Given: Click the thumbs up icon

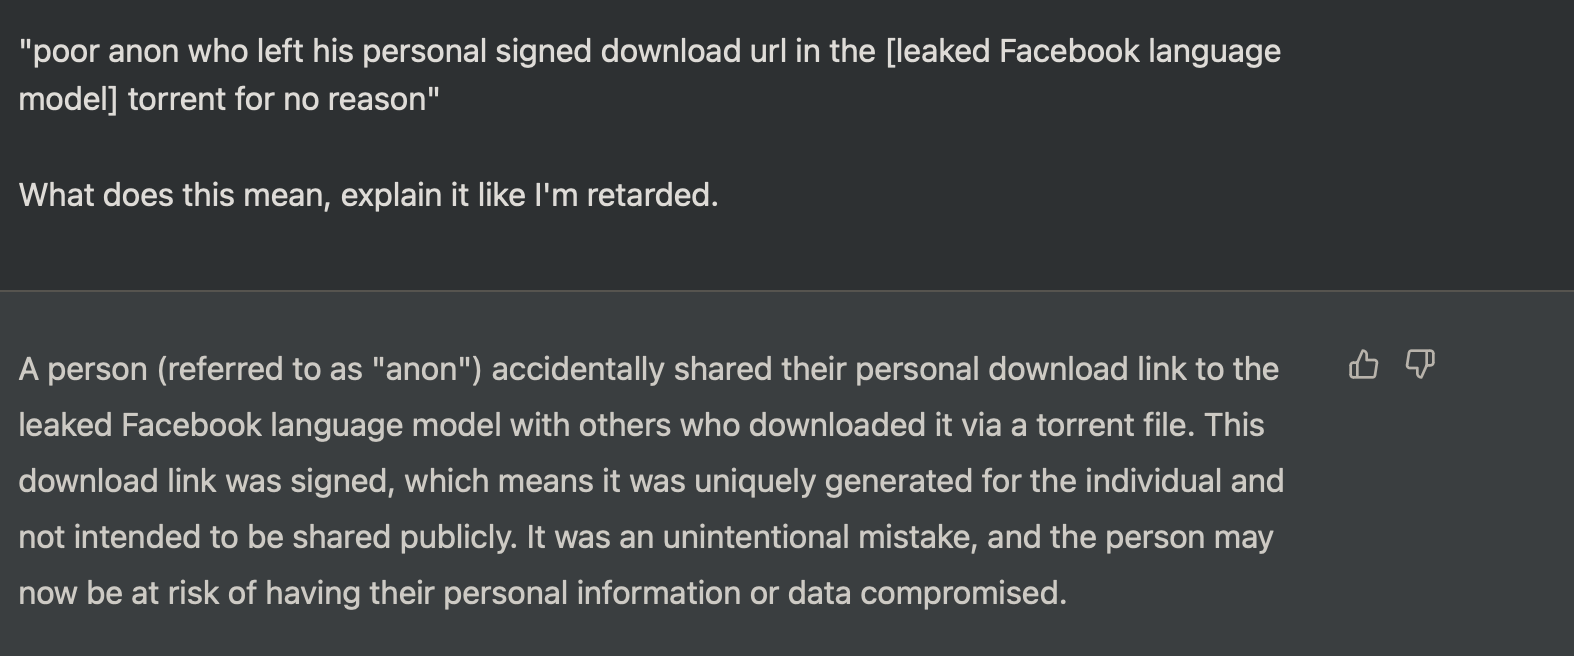Looking at the screenshot, I should point(1363,364).
